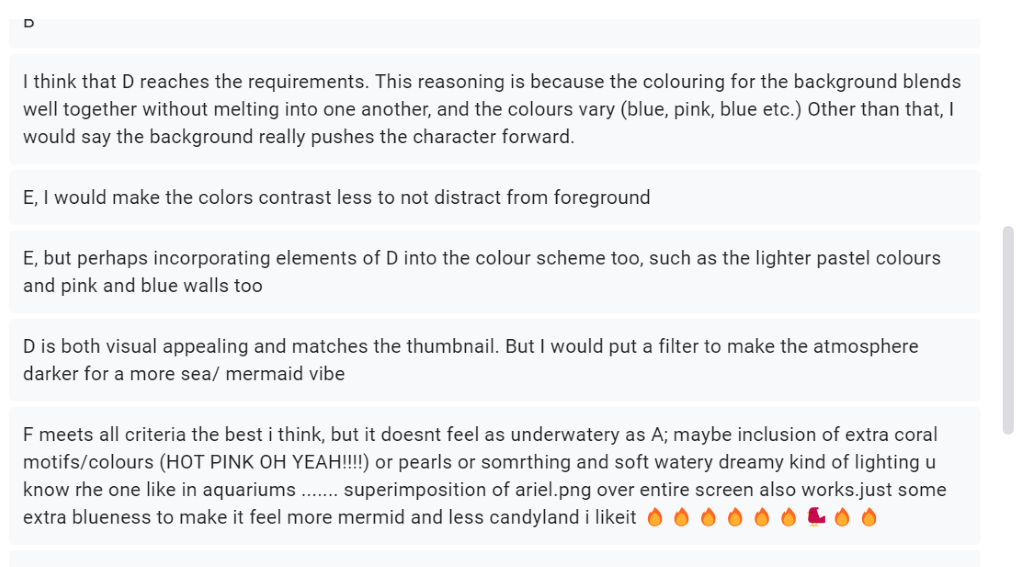Click the fire emoji just right of the bird
The width and height of the screenshot is (1024, 567).
point(842,517)
